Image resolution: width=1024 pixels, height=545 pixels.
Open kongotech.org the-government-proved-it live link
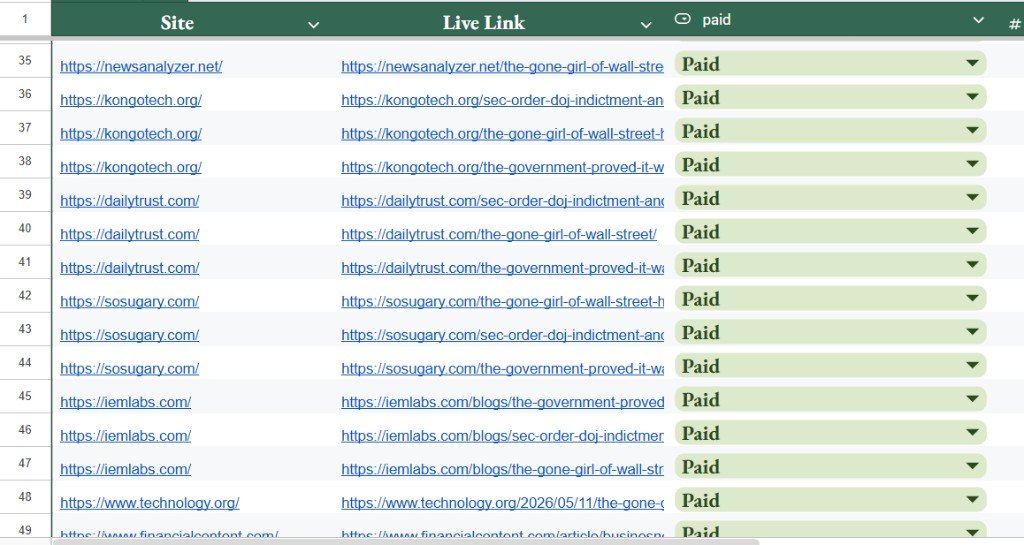(x=502, y=167)
